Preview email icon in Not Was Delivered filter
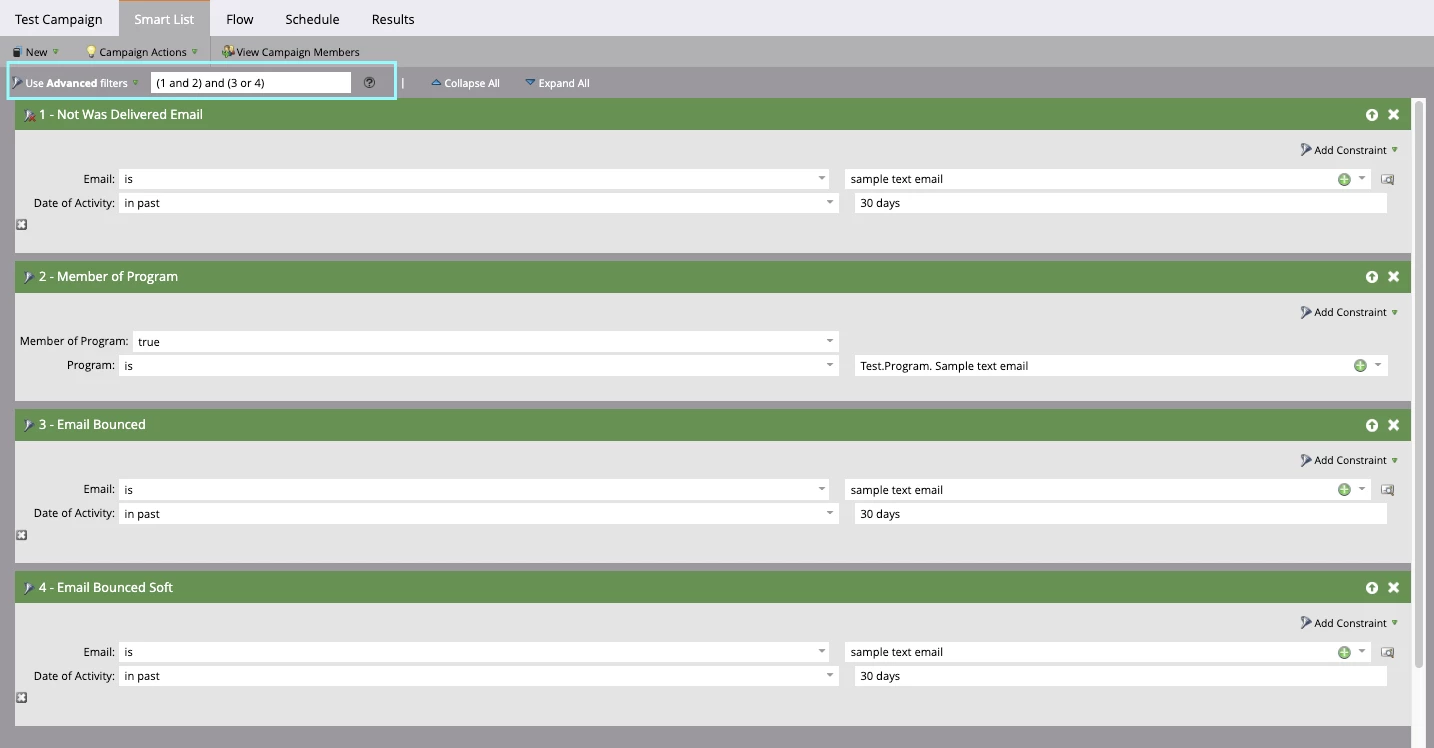This screenshot has width=1434, height=748. coord(1387,180)
